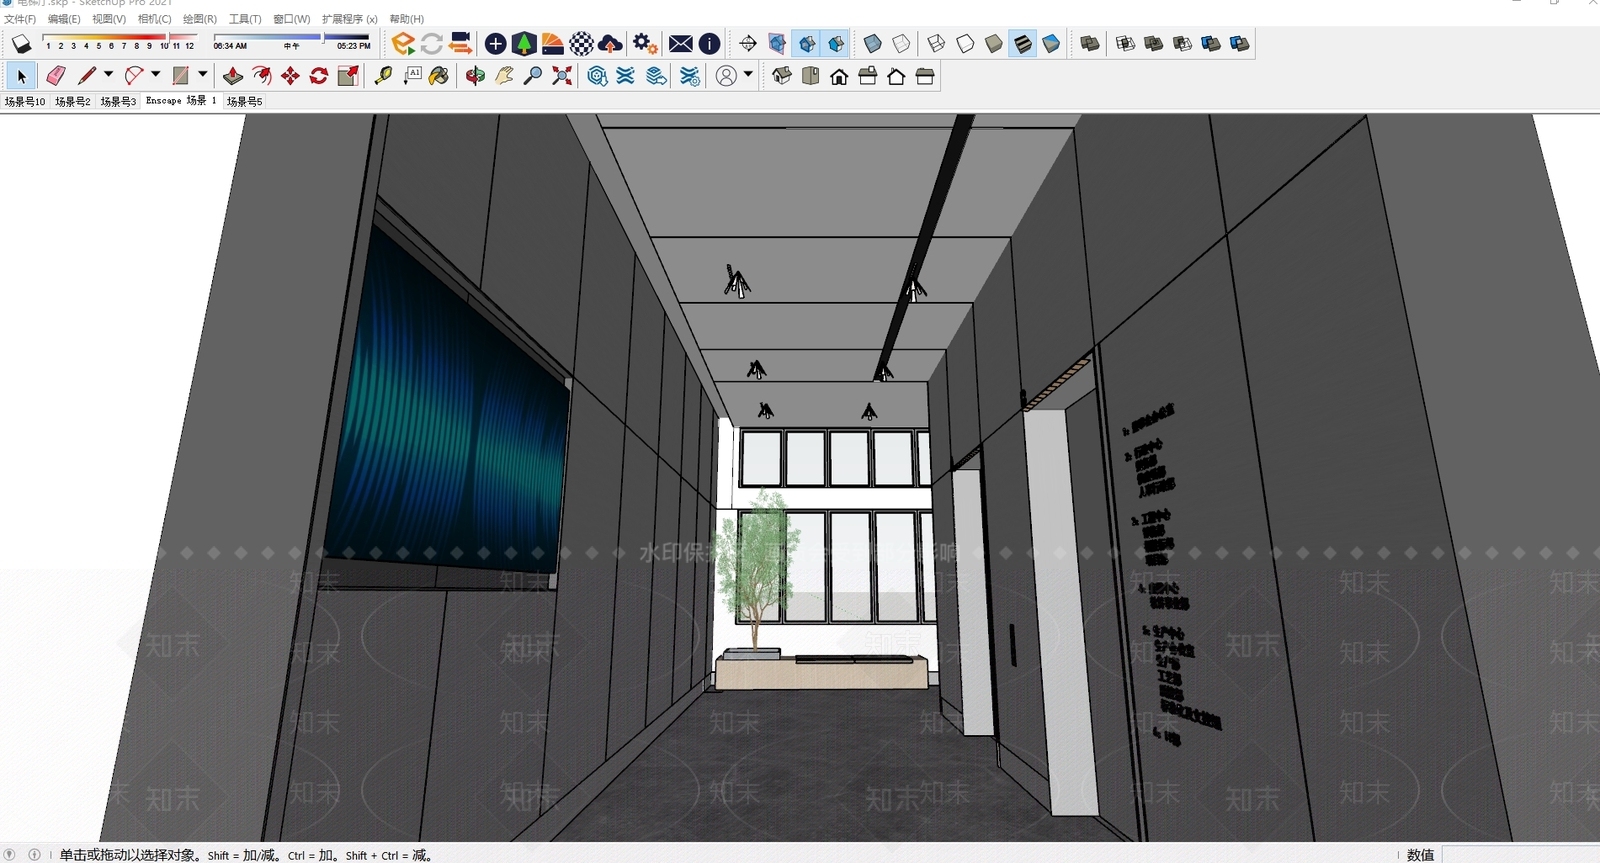The height and width of the screenshot is (863, 1600).
Task: Open Enscape settings gears icon
Action: (645, 43)
